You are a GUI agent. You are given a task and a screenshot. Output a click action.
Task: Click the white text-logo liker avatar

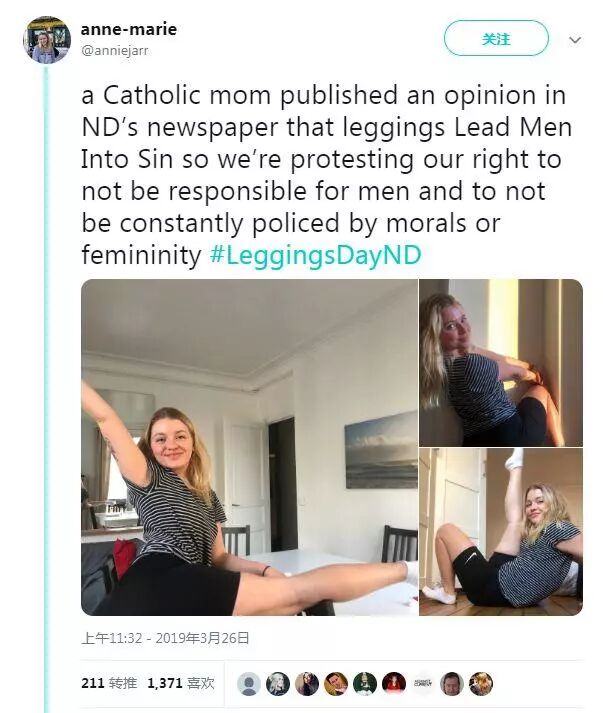tap(423, 684)
